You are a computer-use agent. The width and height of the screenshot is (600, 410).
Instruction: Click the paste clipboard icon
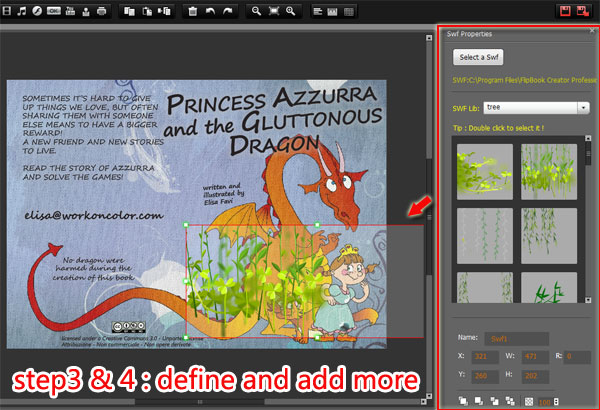pos(147,11)
